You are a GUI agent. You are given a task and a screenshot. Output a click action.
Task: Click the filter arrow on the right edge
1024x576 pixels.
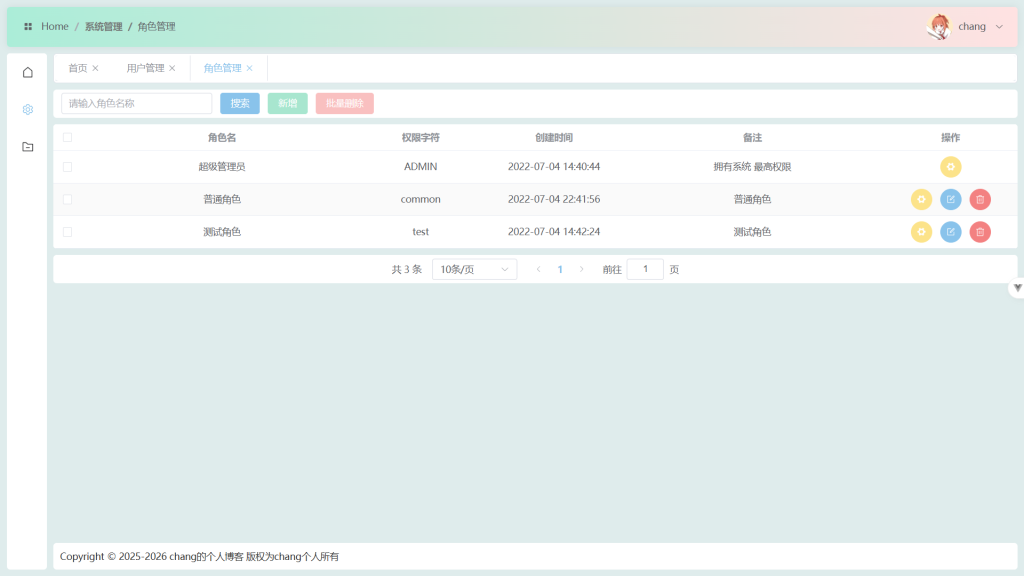(x=1017, y=288)
